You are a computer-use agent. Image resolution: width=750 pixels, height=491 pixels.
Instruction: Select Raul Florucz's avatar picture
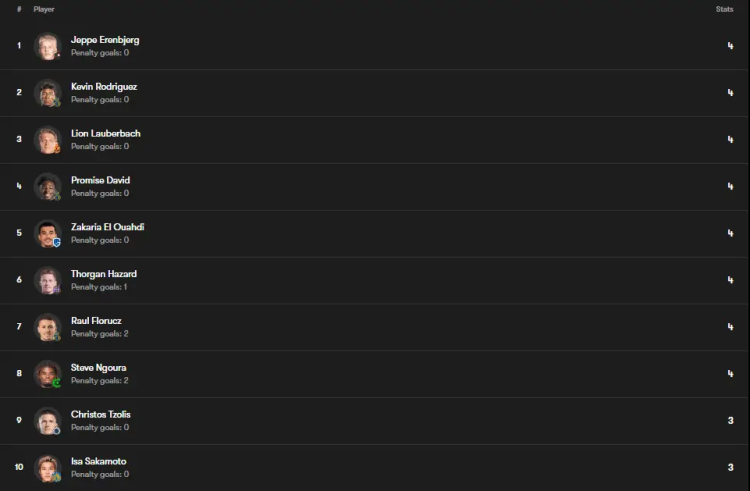tap(48, 327)
